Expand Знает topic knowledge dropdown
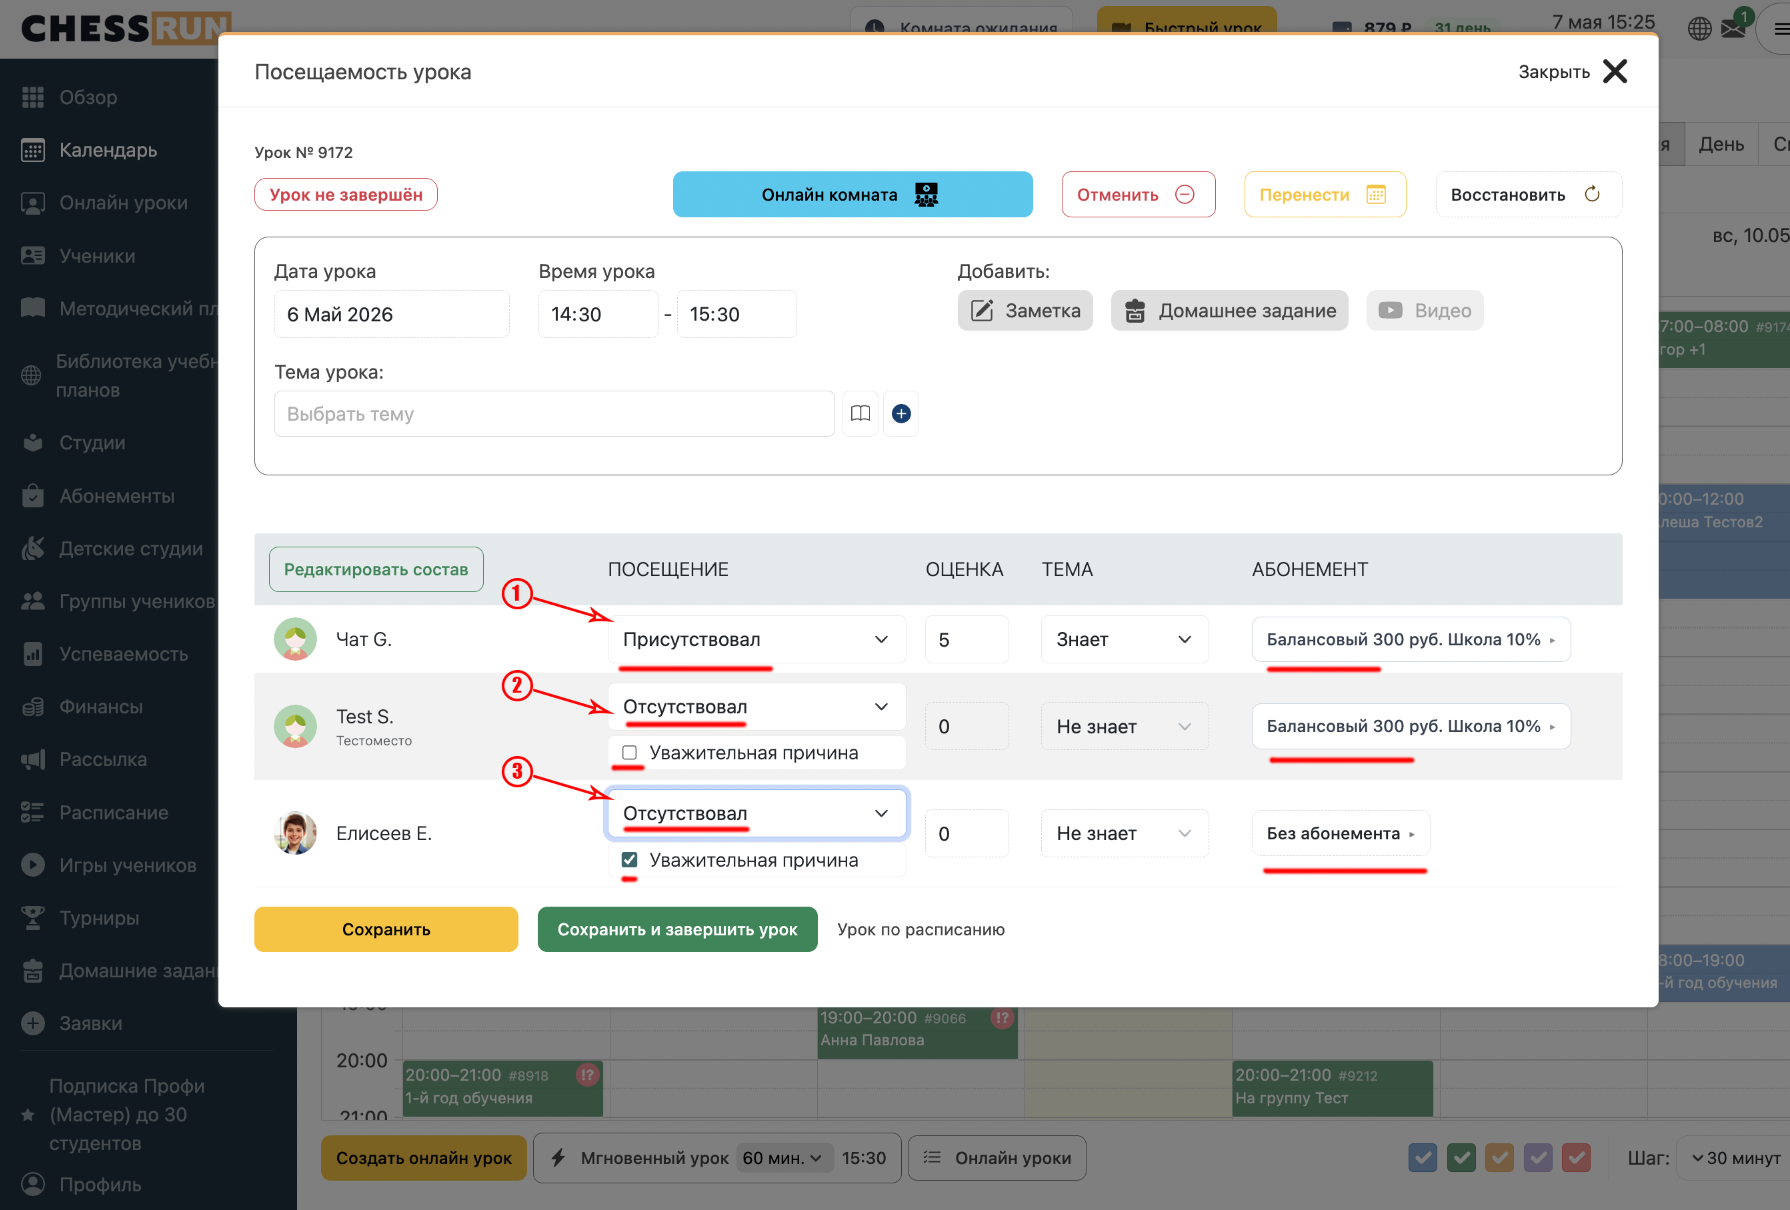The height and width of the screenshot is (1210, 1790). (1125, 640)
